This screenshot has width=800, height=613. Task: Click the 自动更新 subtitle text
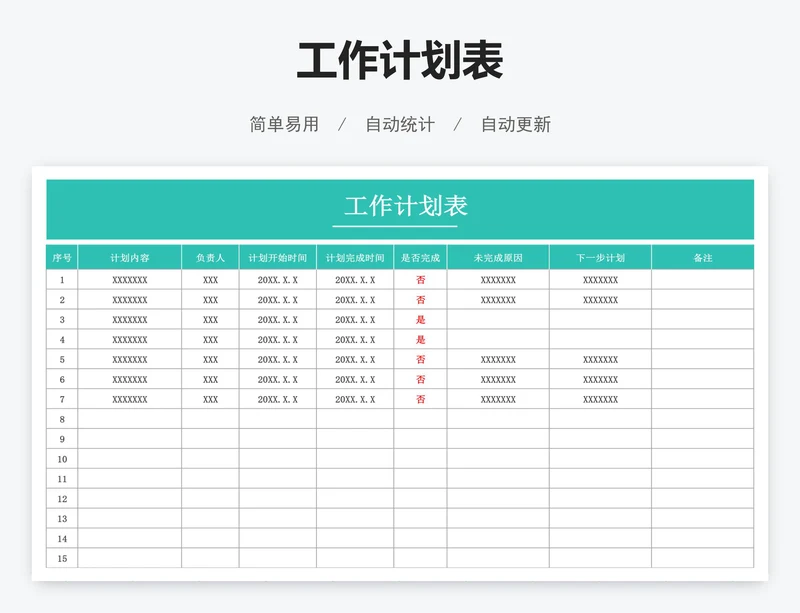(x=516, y=124)
